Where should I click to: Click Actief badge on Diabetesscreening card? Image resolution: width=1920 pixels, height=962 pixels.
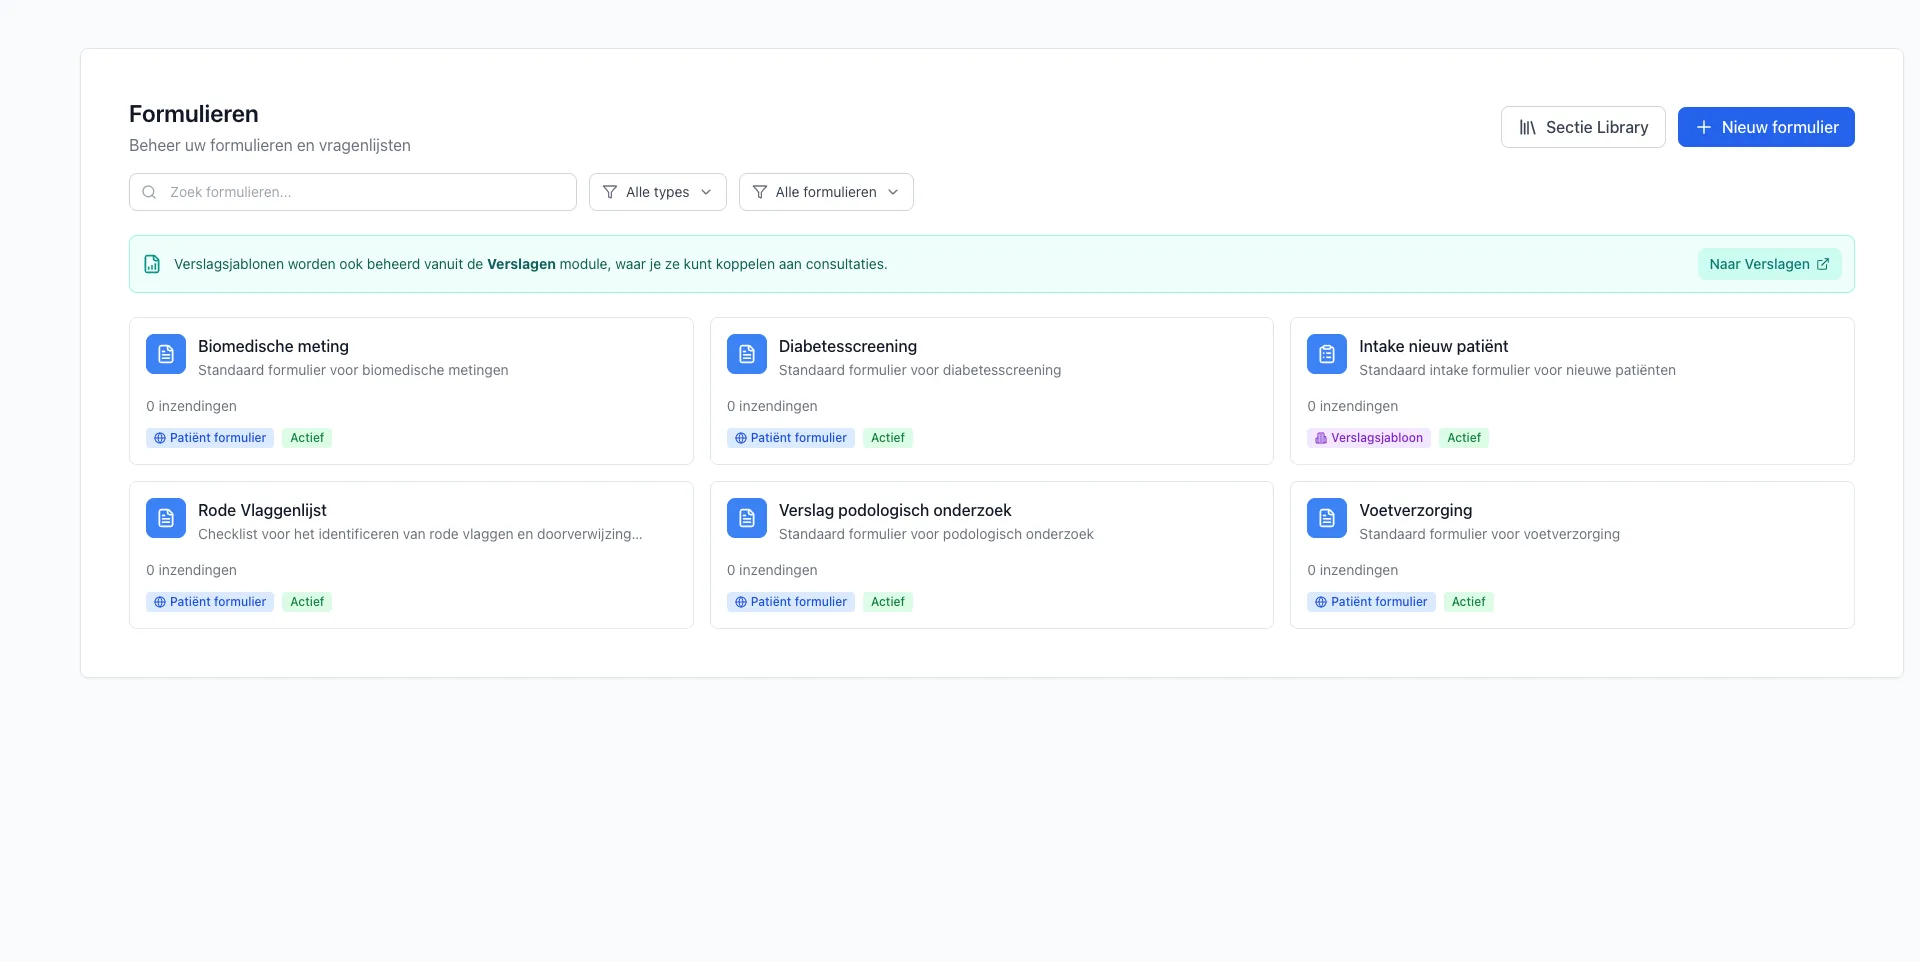click(888, 438)
